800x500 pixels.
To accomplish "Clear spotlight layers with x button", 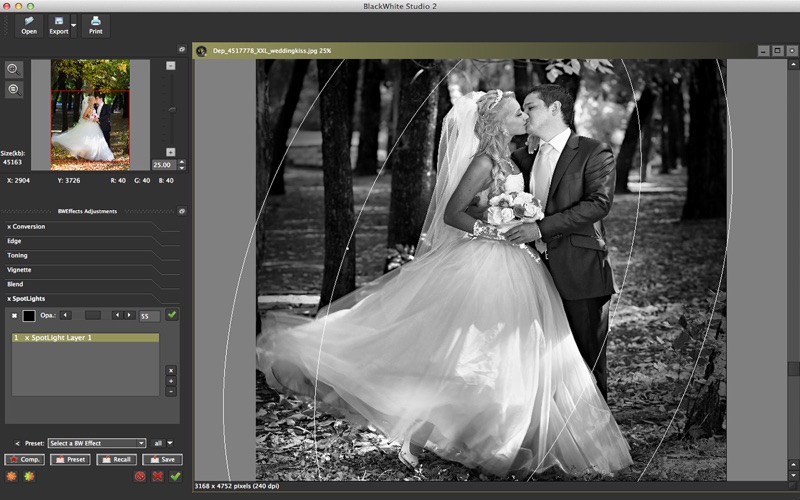I will (x=171, y=370).
